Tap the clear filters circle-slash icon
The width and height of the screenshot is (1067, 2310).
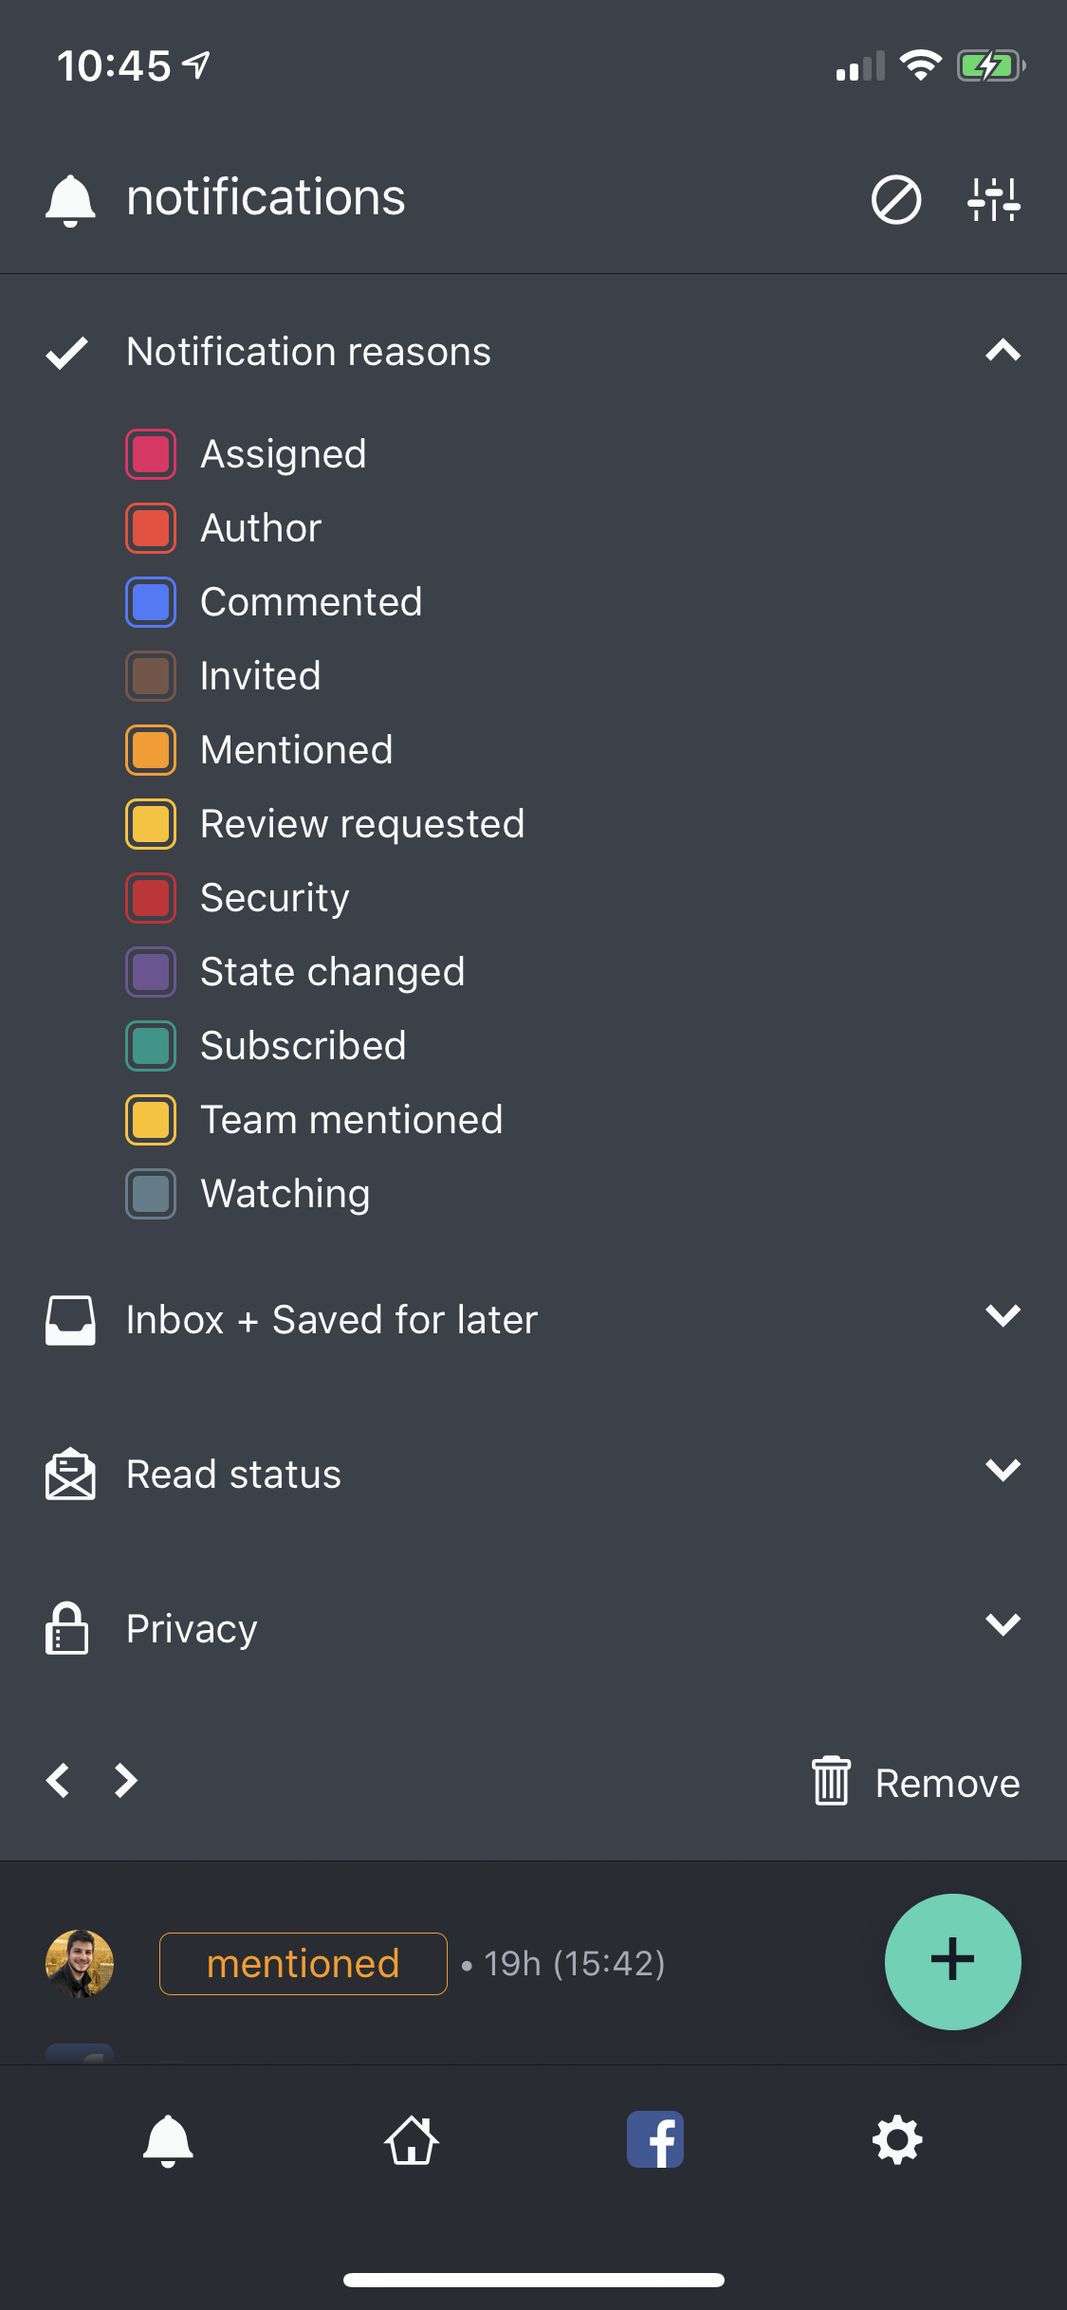pyautogui.click(x=895, y=199)
